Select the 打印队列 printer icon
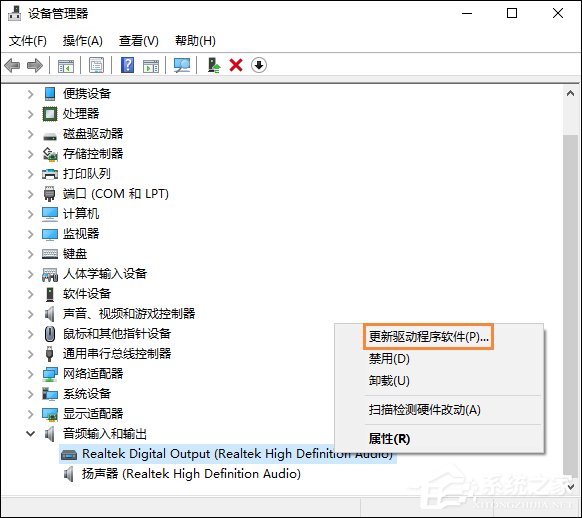This screenshot has width=582, height=518. pos(50,174)
